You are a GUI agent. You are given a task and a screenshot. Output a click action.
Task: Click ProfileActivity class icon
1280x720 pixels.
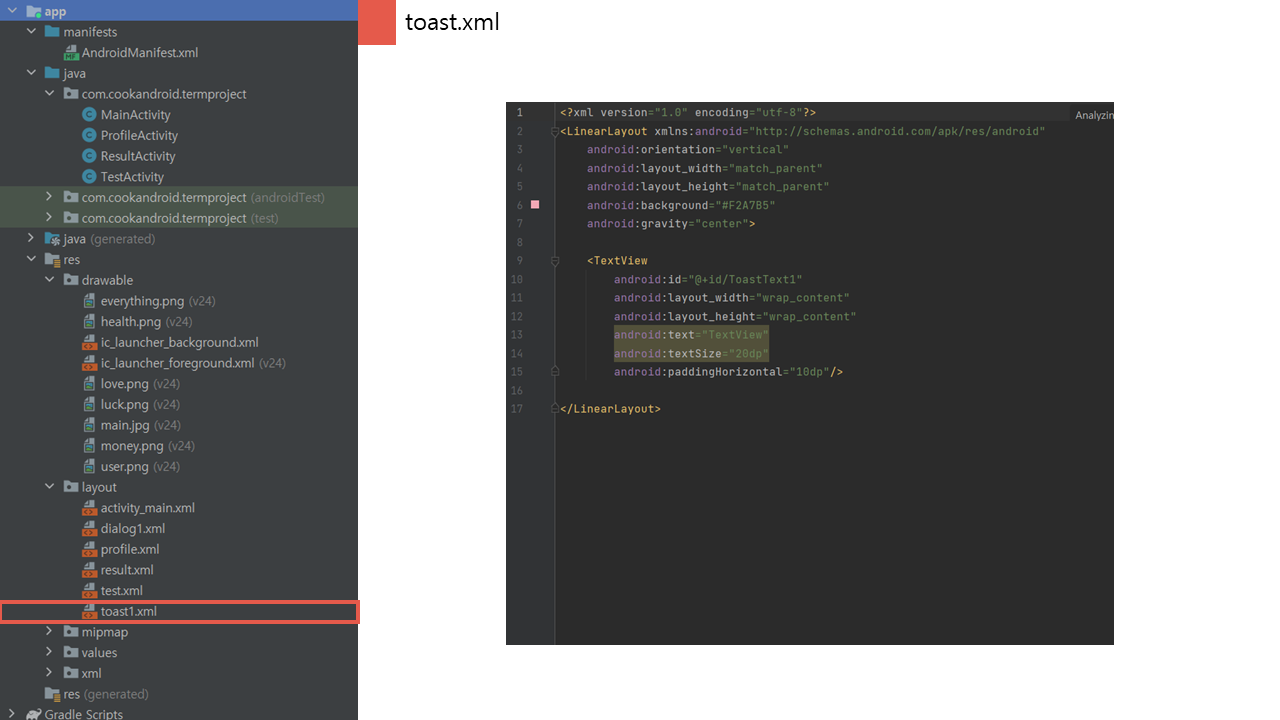click(x=89, y=135)
